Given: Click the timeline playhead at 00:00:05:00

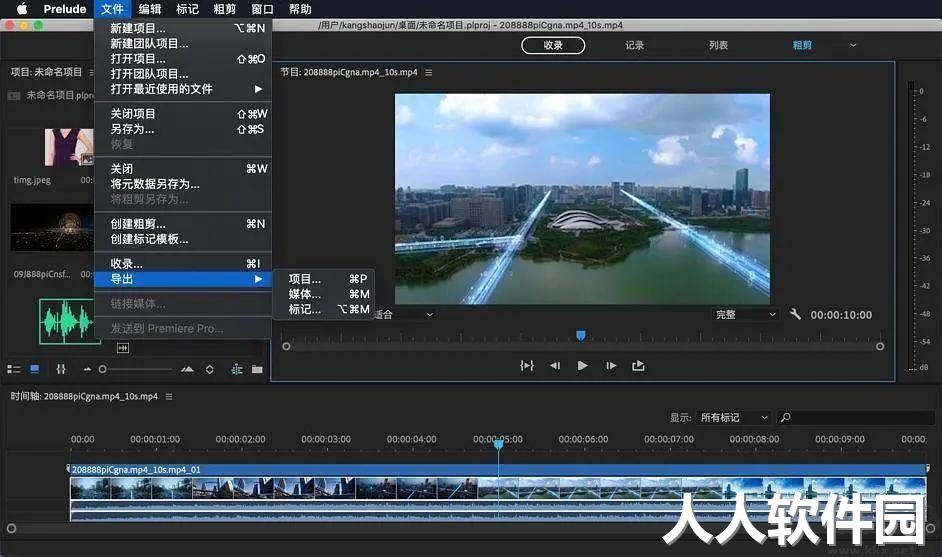Looking at the screenshot, I should pyautogui.click(x=498, y=445).
